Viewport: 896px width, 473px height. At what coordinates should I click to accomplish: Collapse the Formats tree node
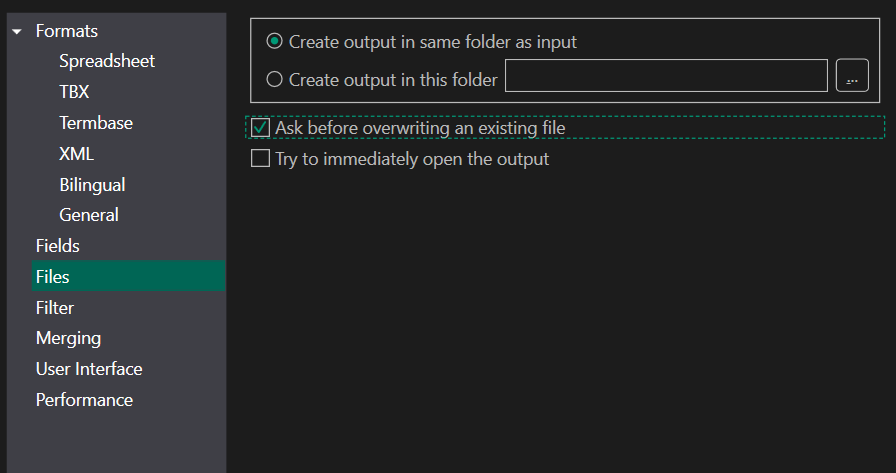(x=17, y=32)
